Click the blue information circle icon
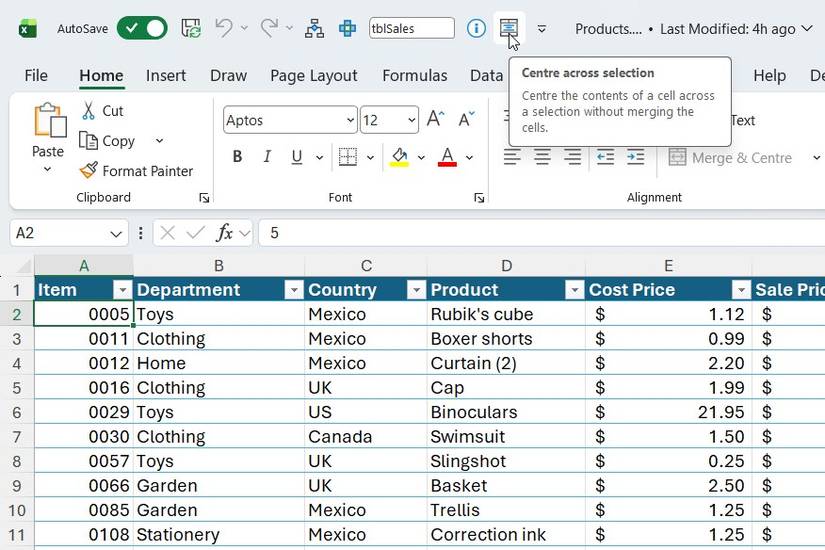This screenshot has width=825, height=550. tap(476, 28)
